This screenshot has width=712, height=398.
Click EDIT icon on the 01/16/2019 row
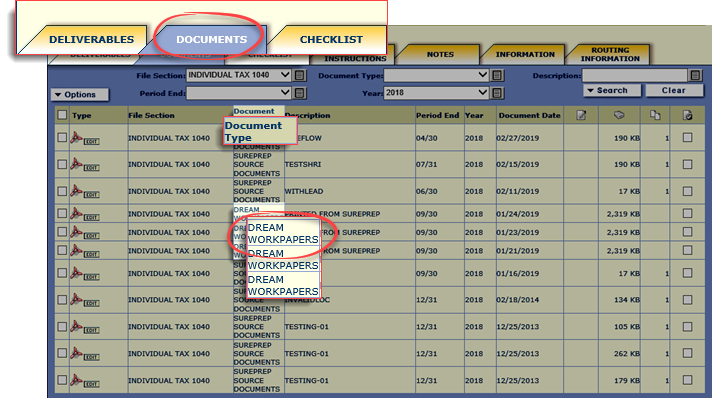pyautogui.click(x=91, y=277)
